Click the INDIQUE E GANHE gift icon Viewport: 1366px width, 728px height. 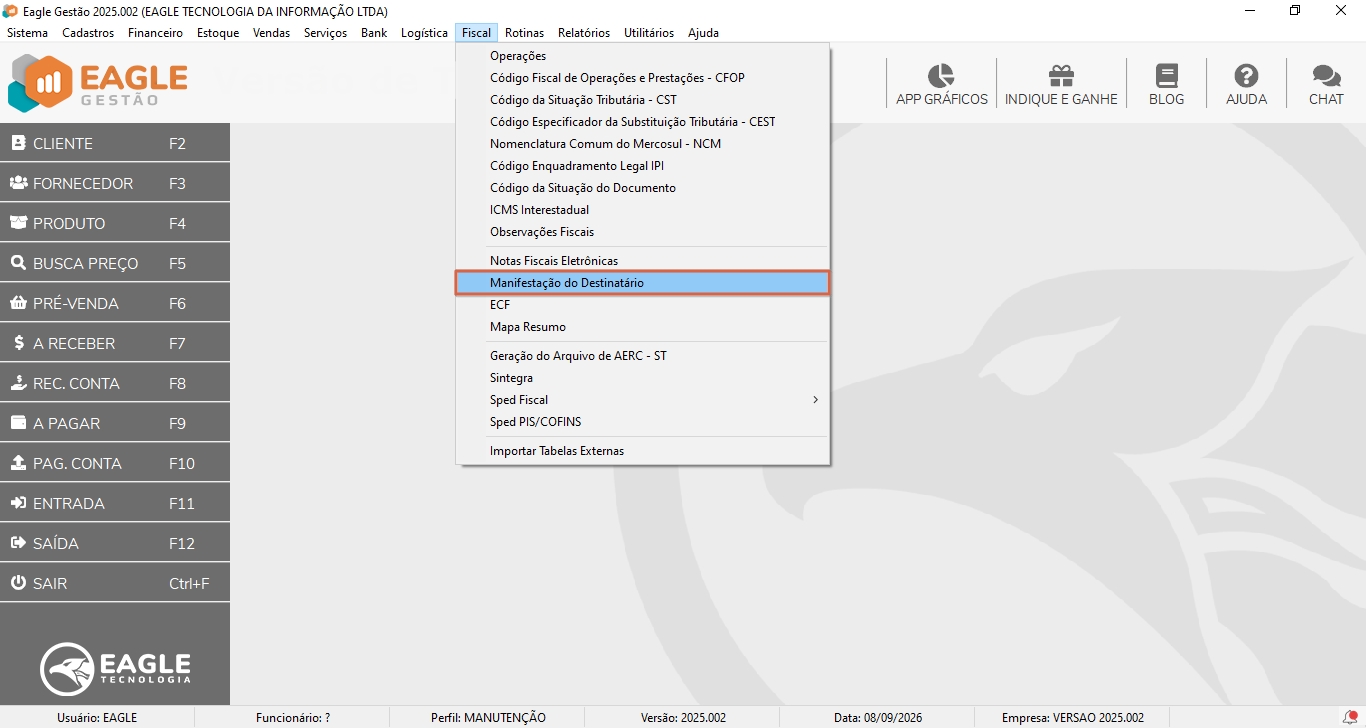[x=1061, y=76]
